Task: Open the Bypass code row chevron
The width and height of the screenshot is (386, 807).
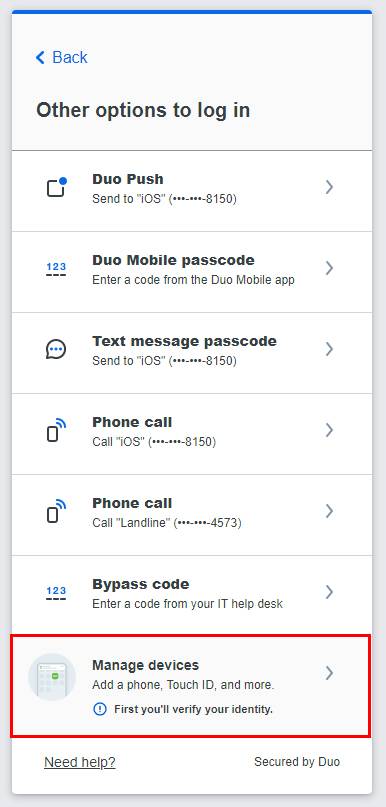Action: coord(329,592)
